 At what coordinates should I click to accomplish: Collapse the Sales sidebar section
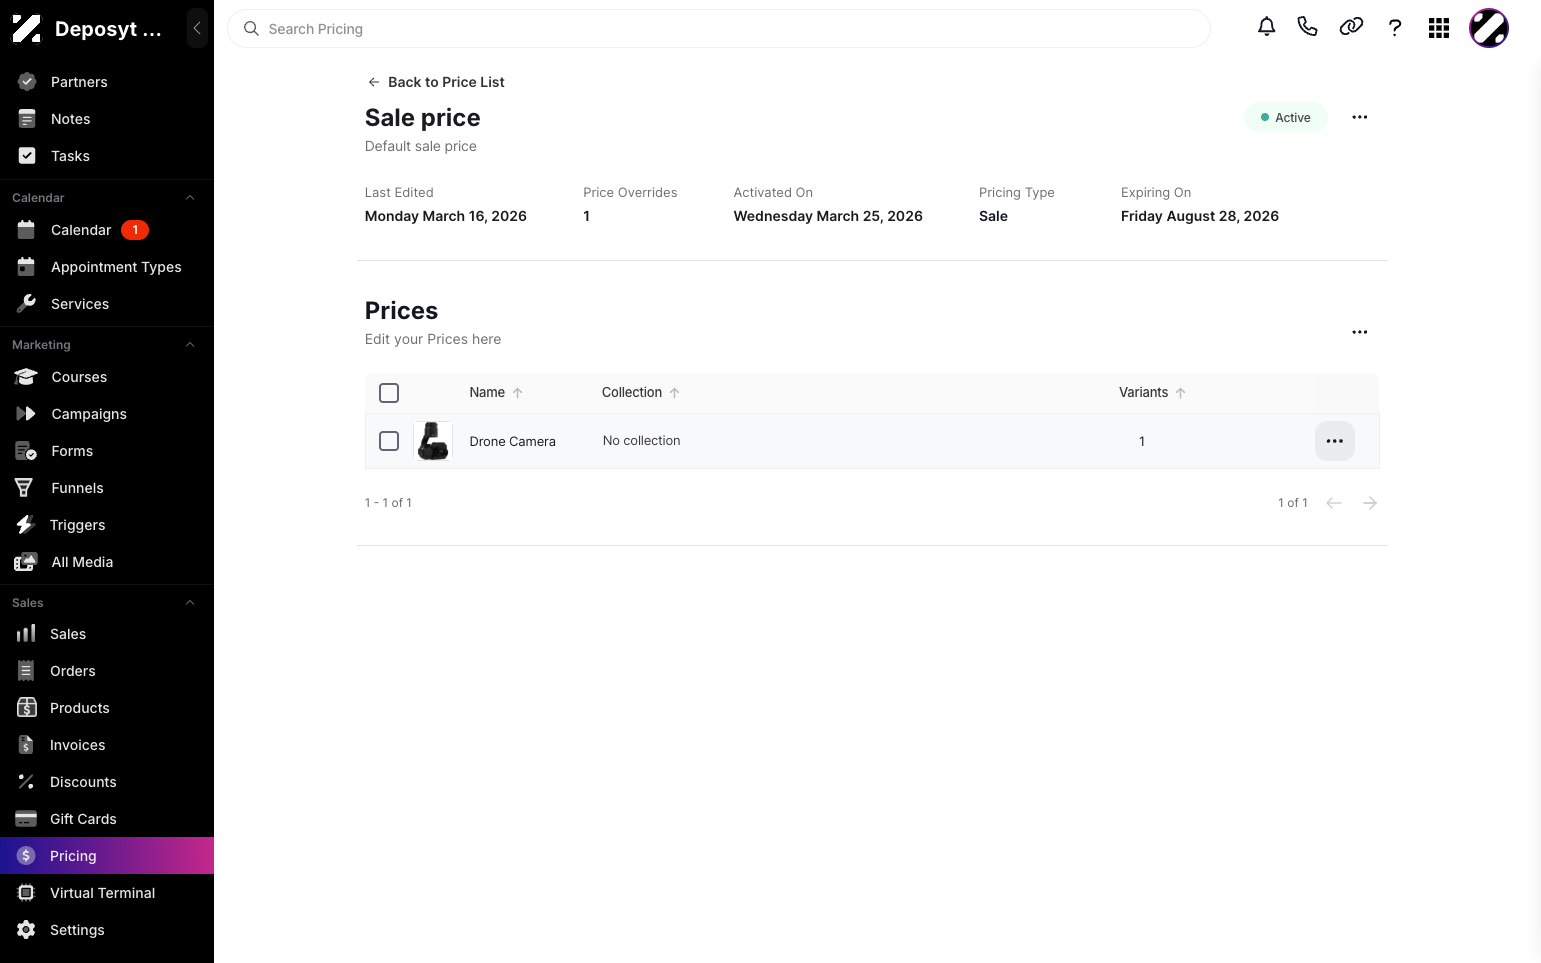coord(190,603)
